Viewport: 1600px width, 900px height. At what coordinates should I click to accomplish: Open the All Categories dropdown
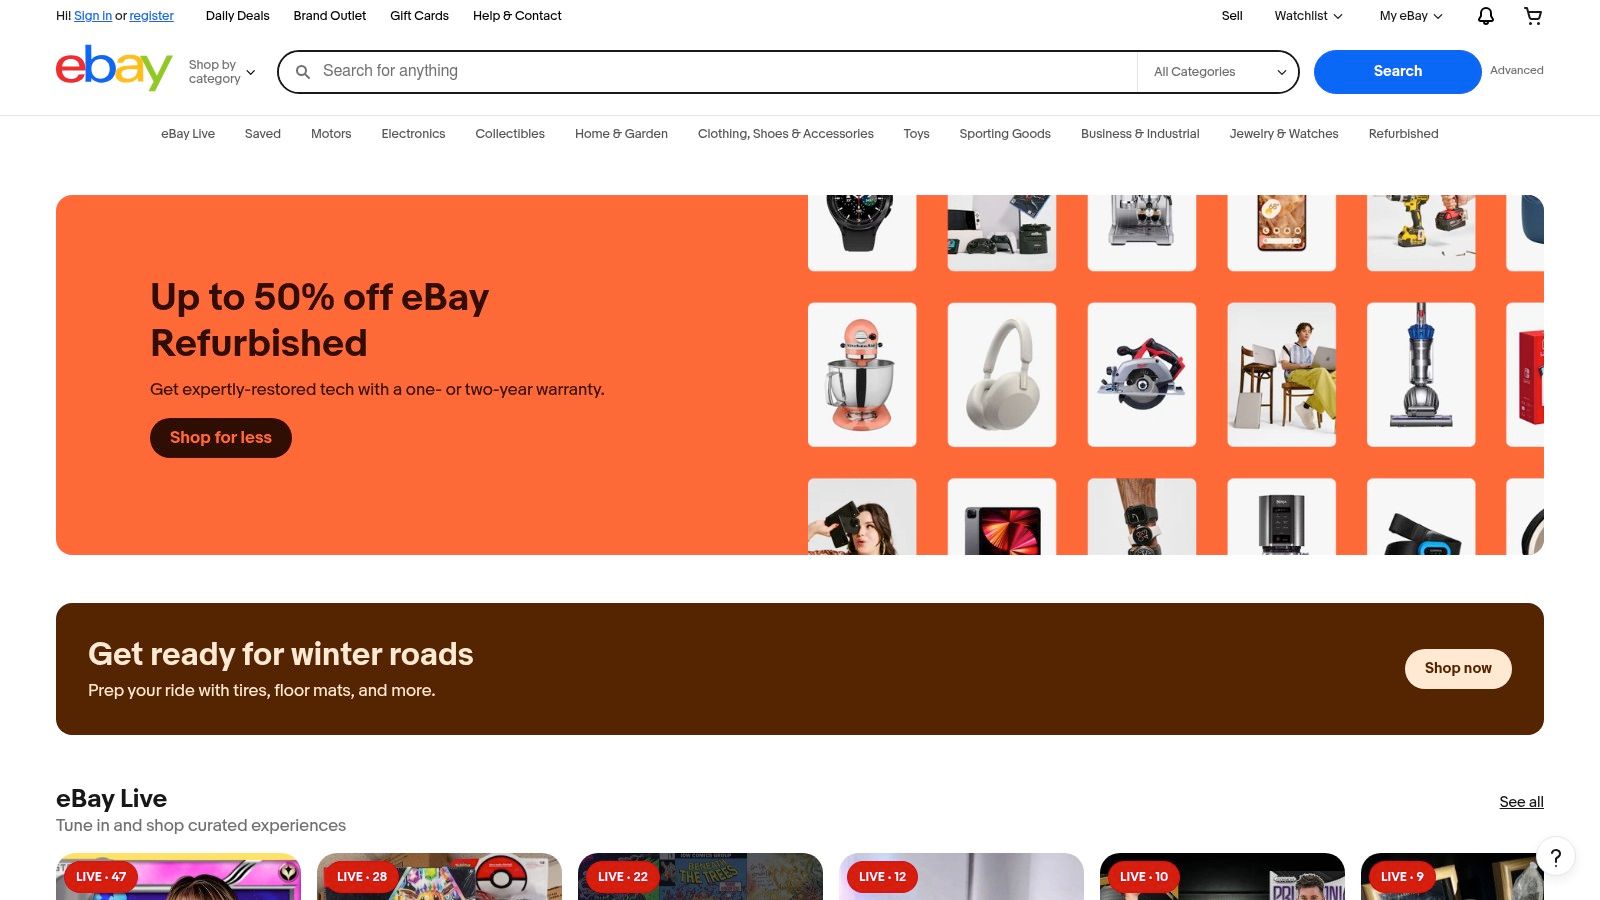(1218, 72)
